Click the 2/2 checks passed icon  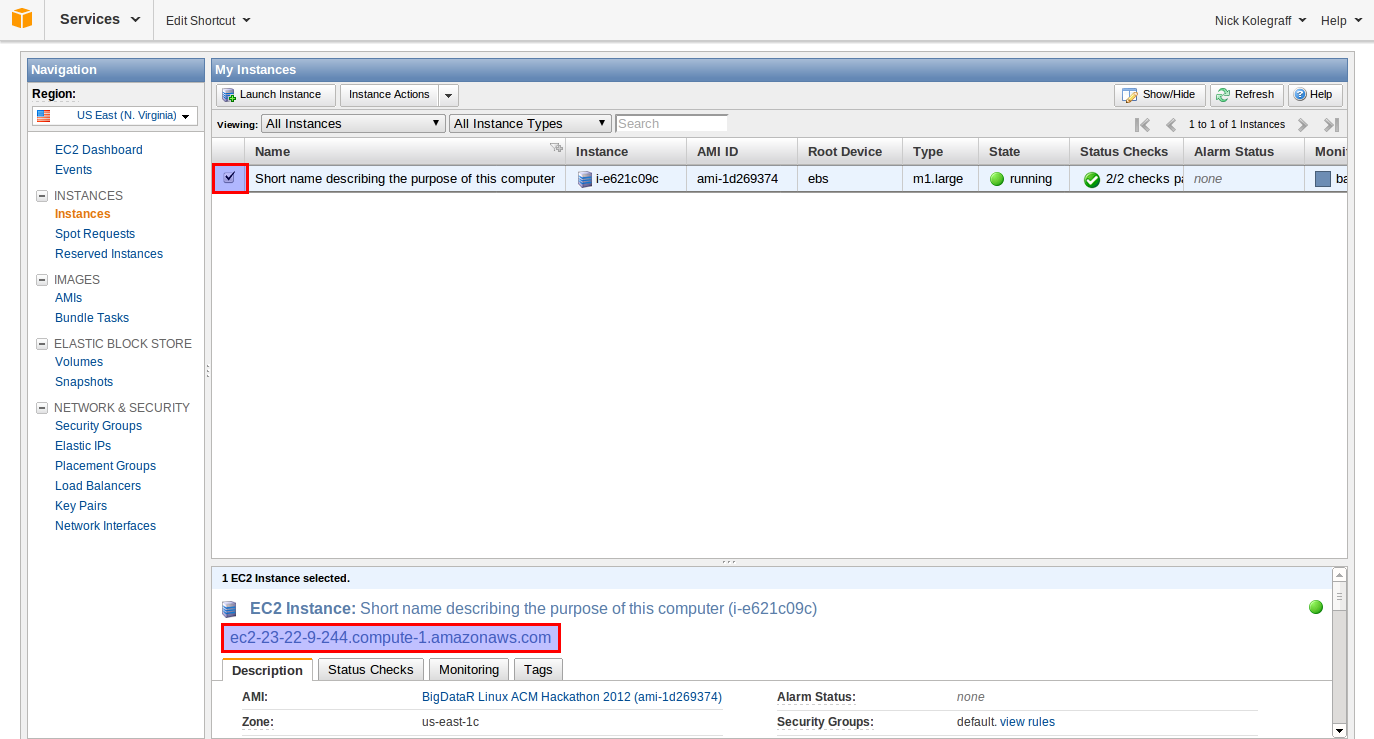point(1092,180)
